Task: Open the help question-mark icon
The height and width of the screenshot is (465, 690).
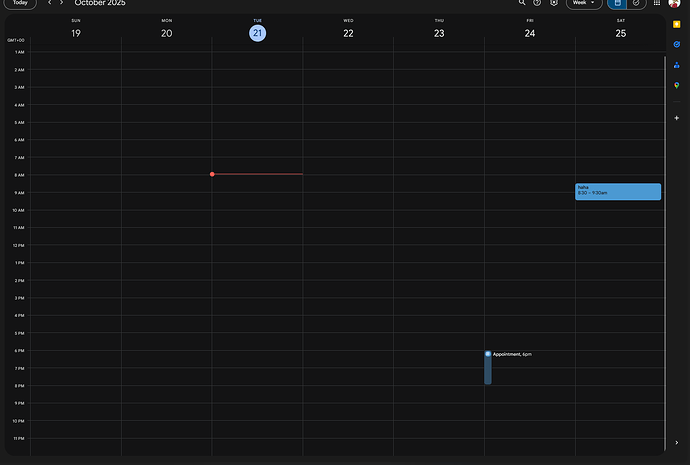Action: tap(537, 3)
